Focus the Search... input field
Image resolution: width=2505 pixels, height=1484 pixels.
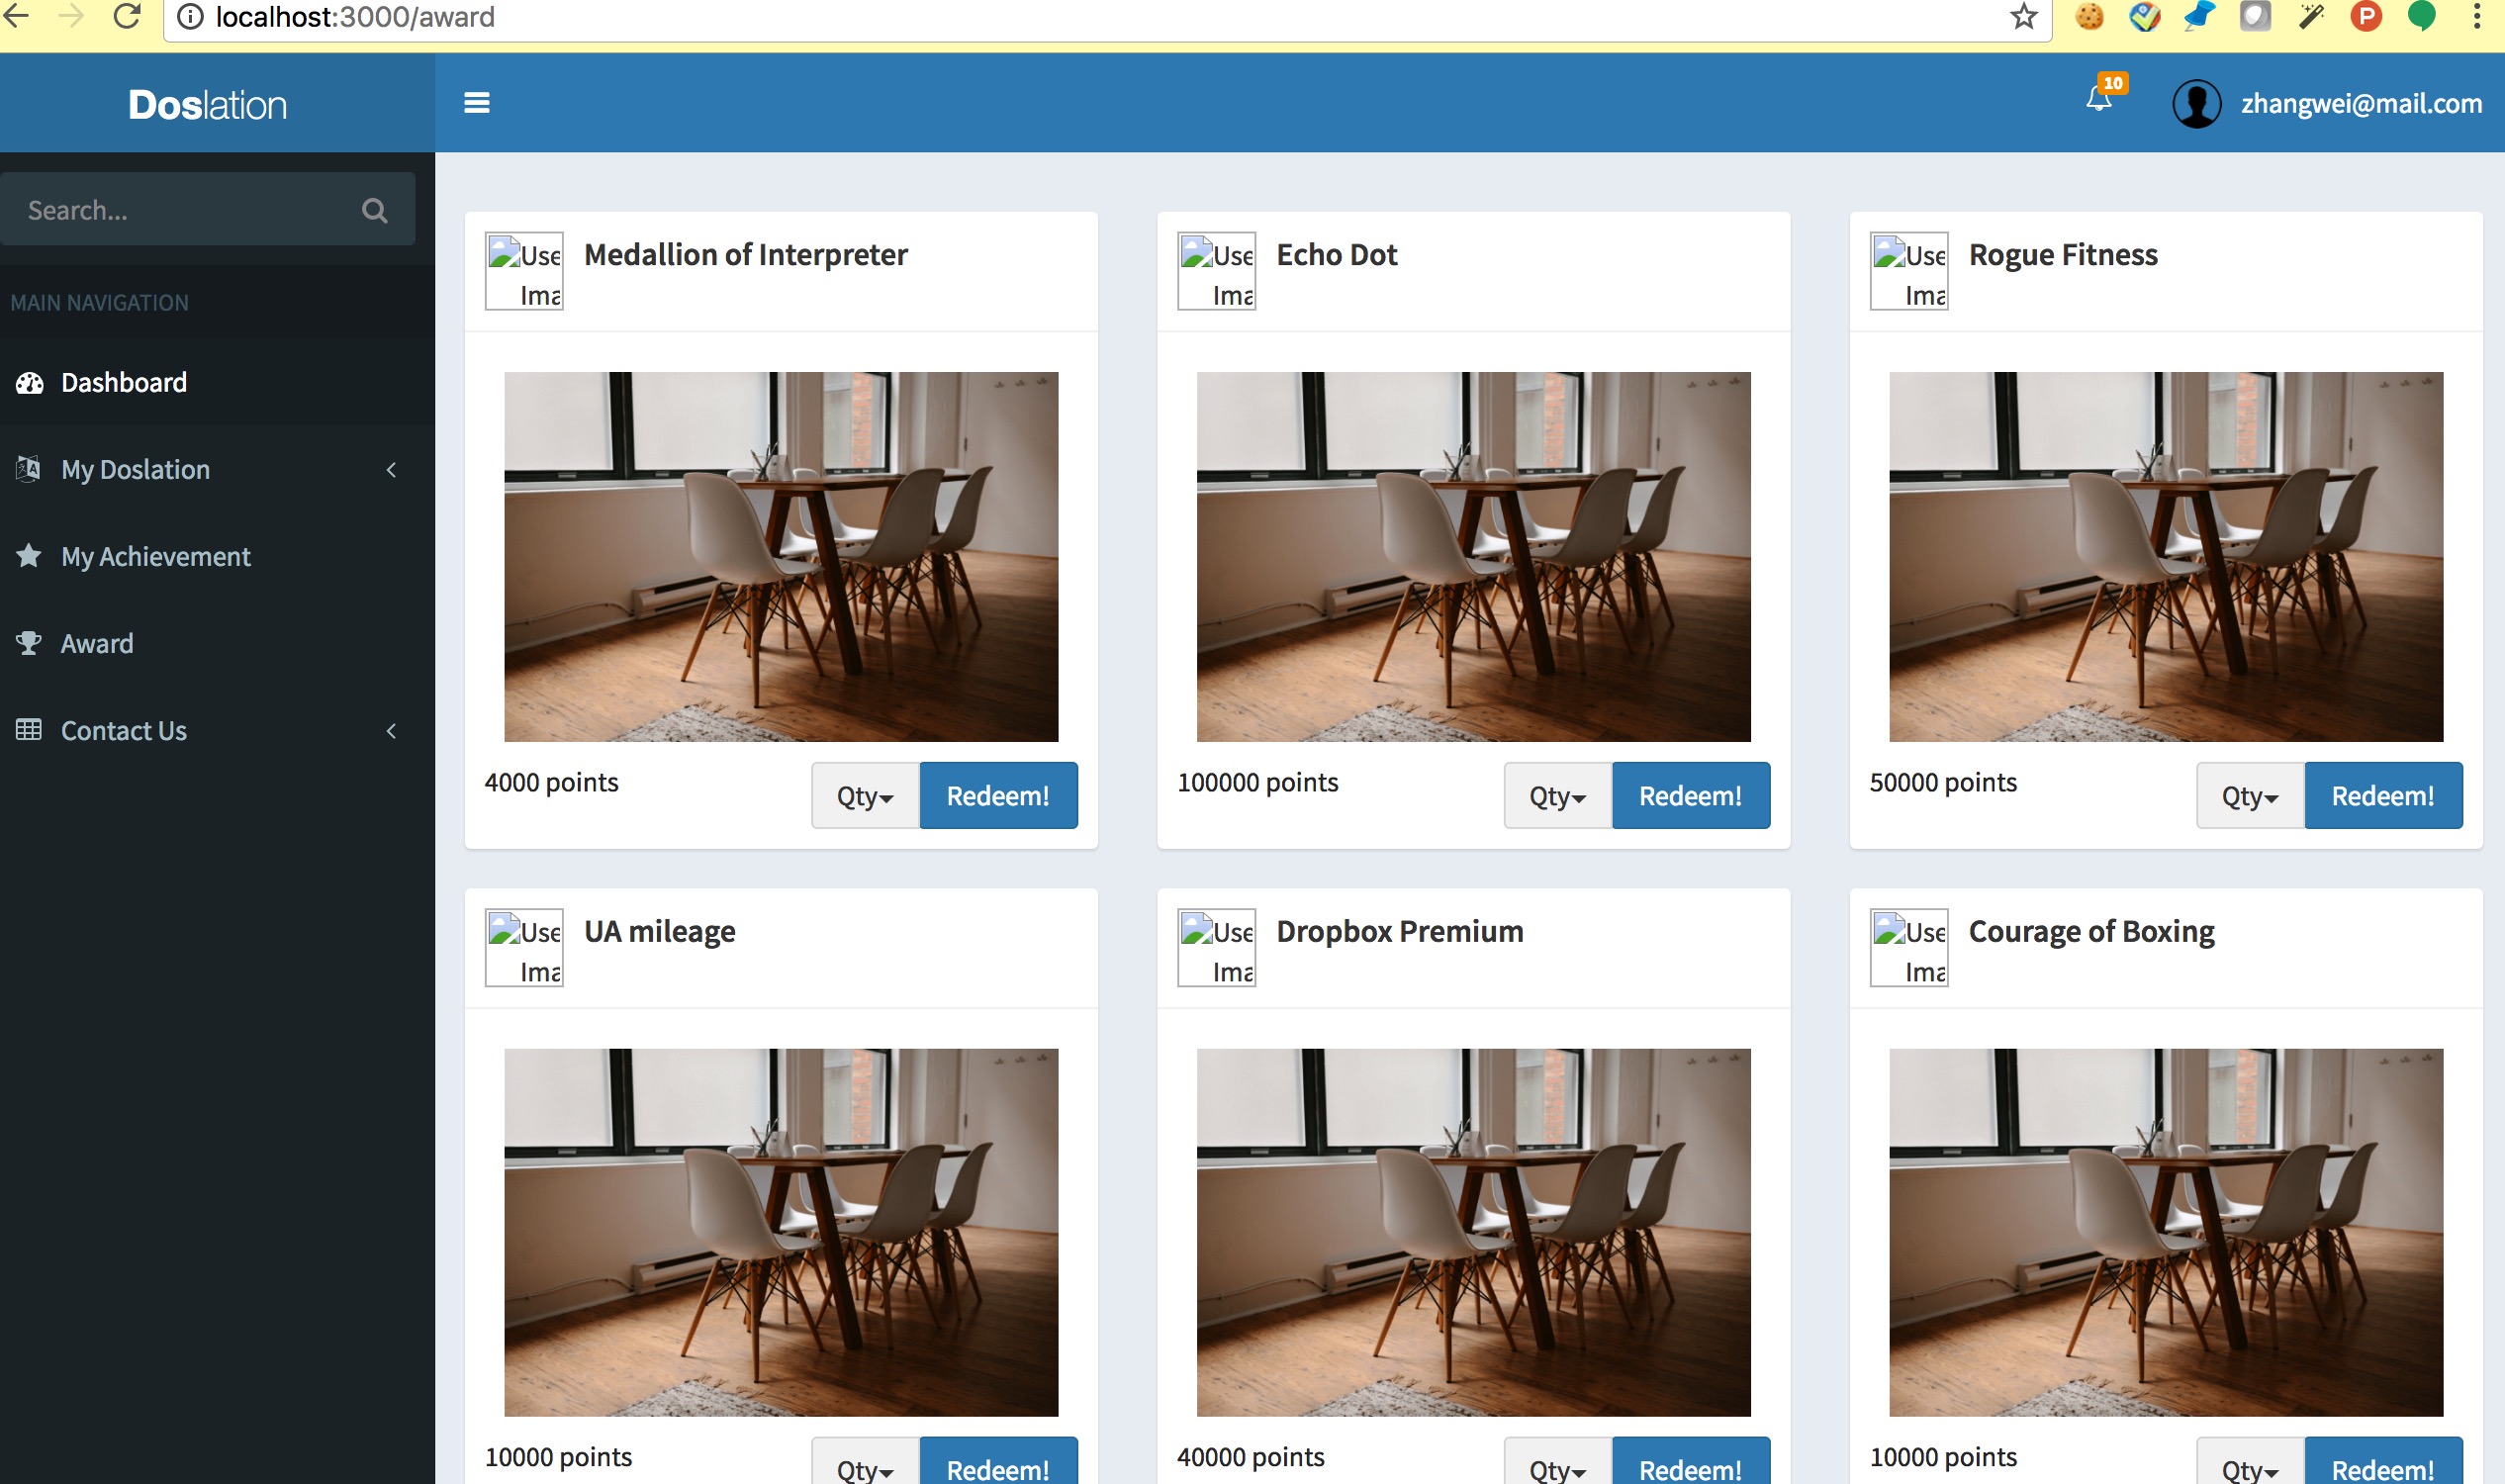click(x=180, y=210)
